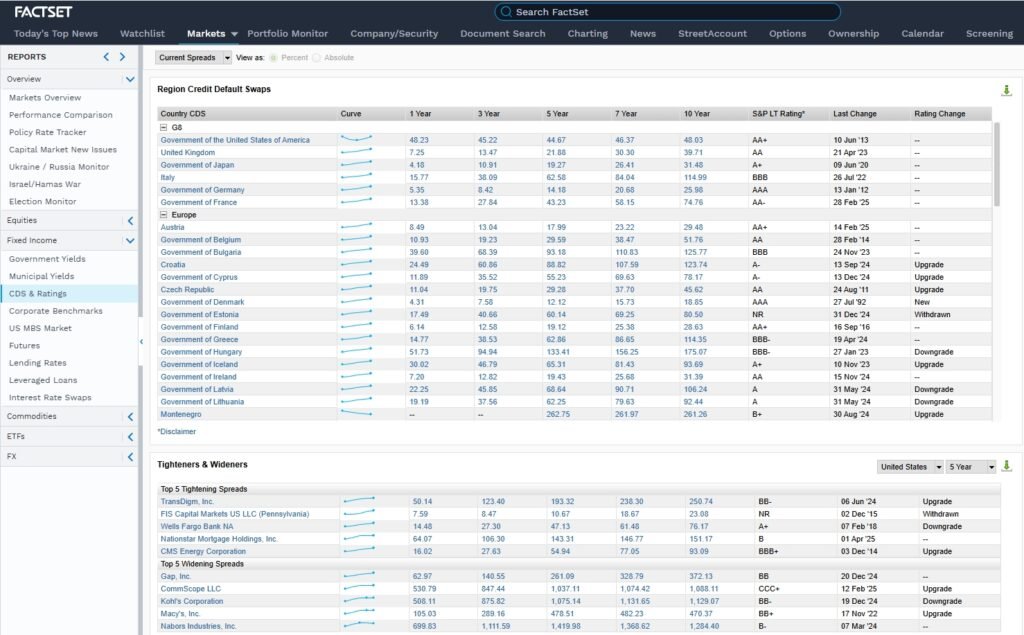Click the search magnifier icon
This screenshot has width=1024, height=635.
tap(505, 12)
